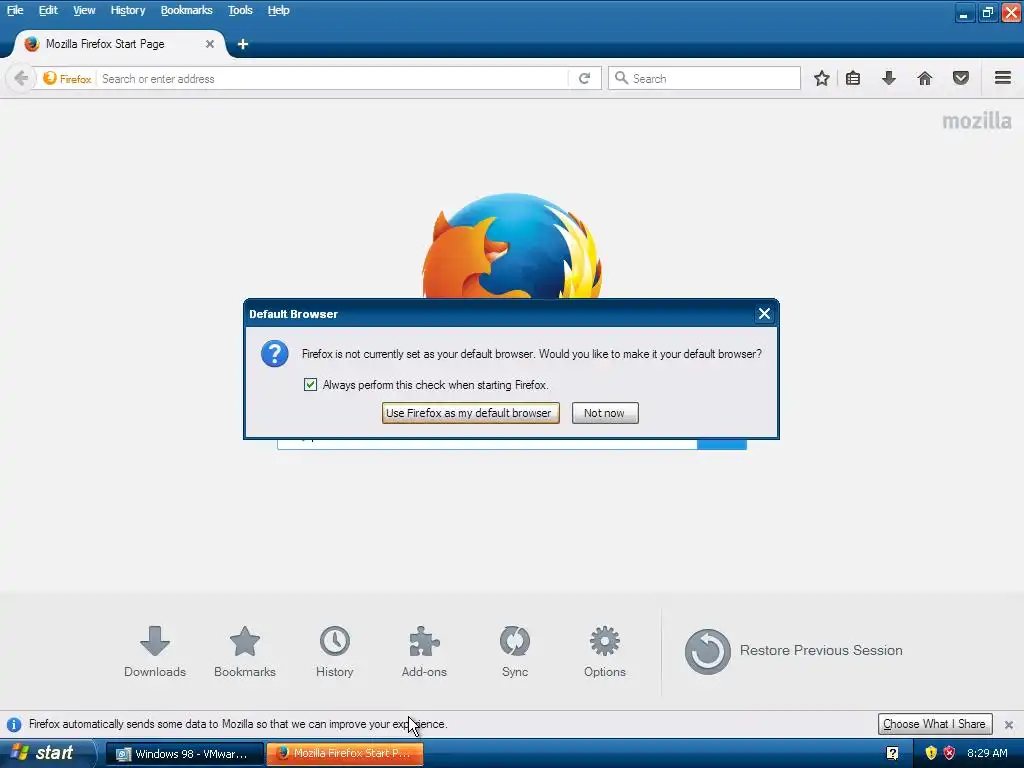Viewport: 1024px width, 768px height.
Task: Click the red shield alert tray icon
Action: [x=950, y=753]
